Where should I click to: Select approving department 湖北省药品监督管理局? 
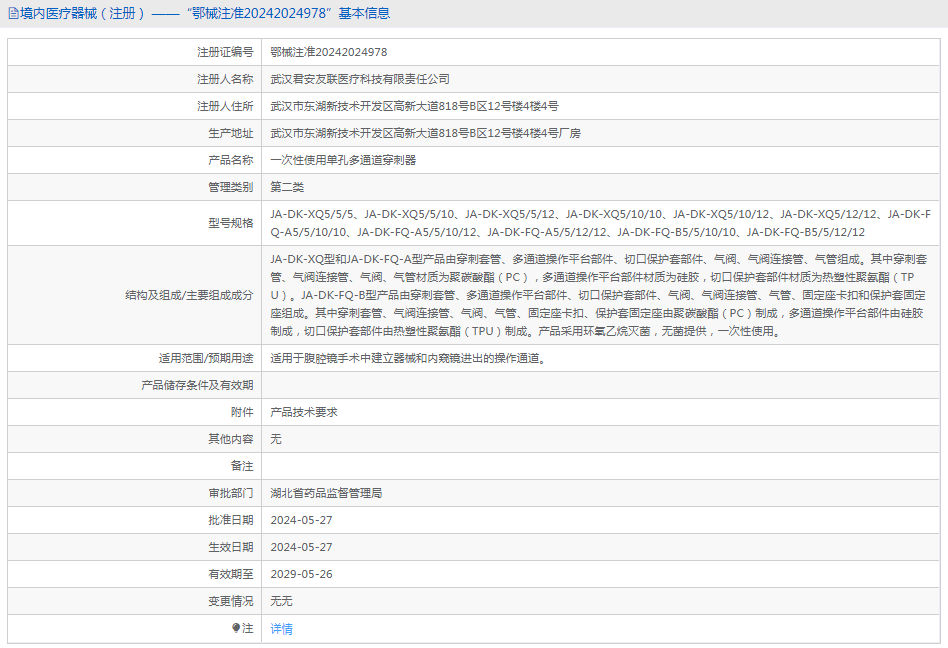tap(326, 493)
